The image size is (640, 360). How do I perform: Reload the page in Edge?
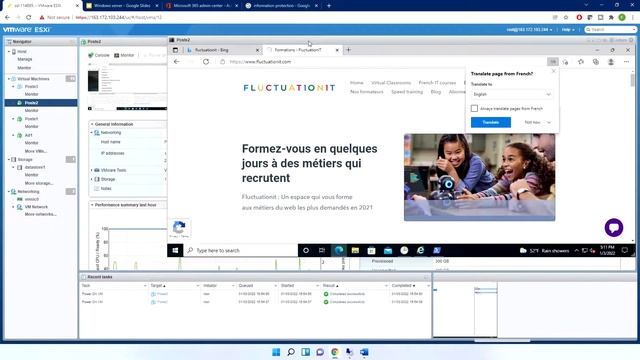pos(206,62)
